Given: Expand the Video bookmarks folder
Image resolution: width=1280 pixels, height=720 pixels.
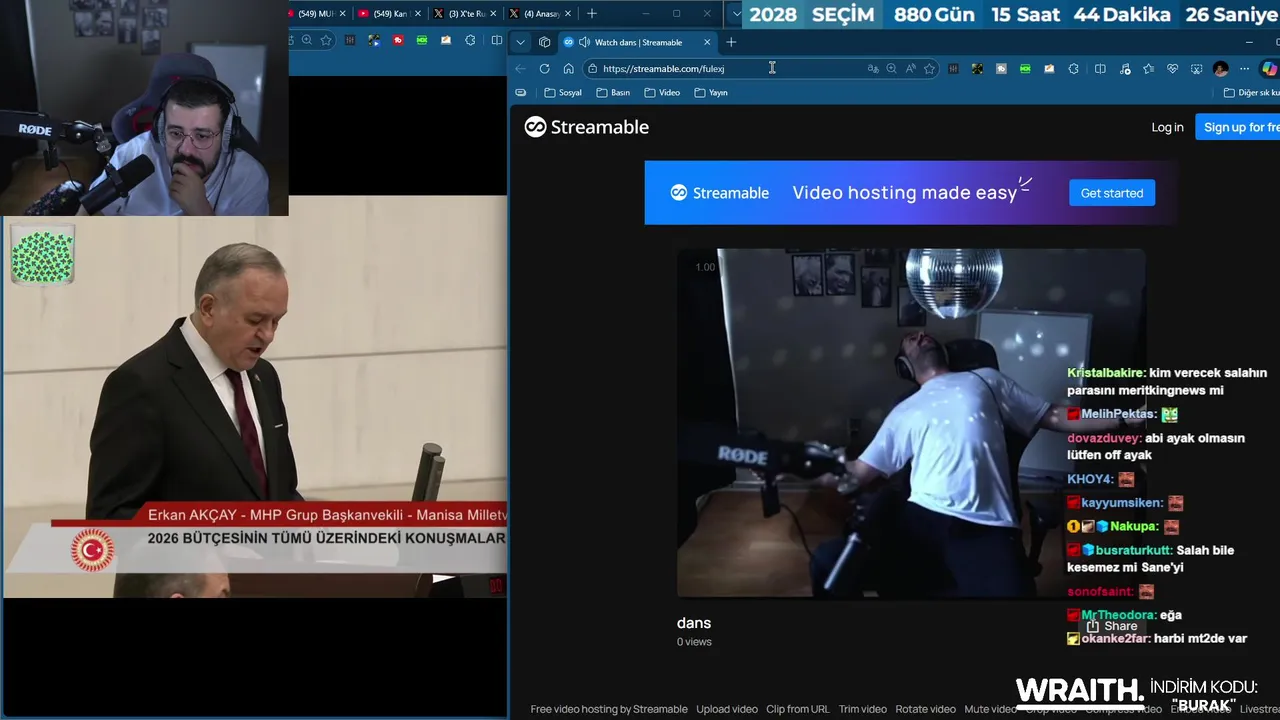Looking at the screenshot, I should (662, 92).
